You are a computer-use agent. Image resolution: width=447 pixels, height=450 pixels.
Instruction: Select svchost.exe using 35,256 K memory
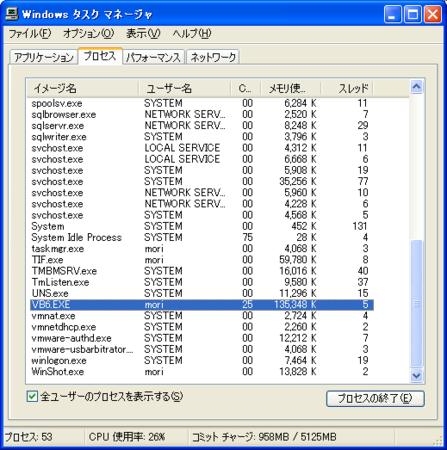point(202,182)
